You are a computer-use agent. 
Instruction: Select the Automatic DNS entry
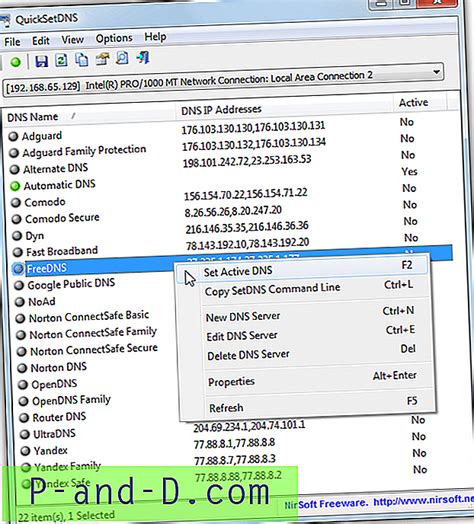pyautogui.click(x=60, y=184)
